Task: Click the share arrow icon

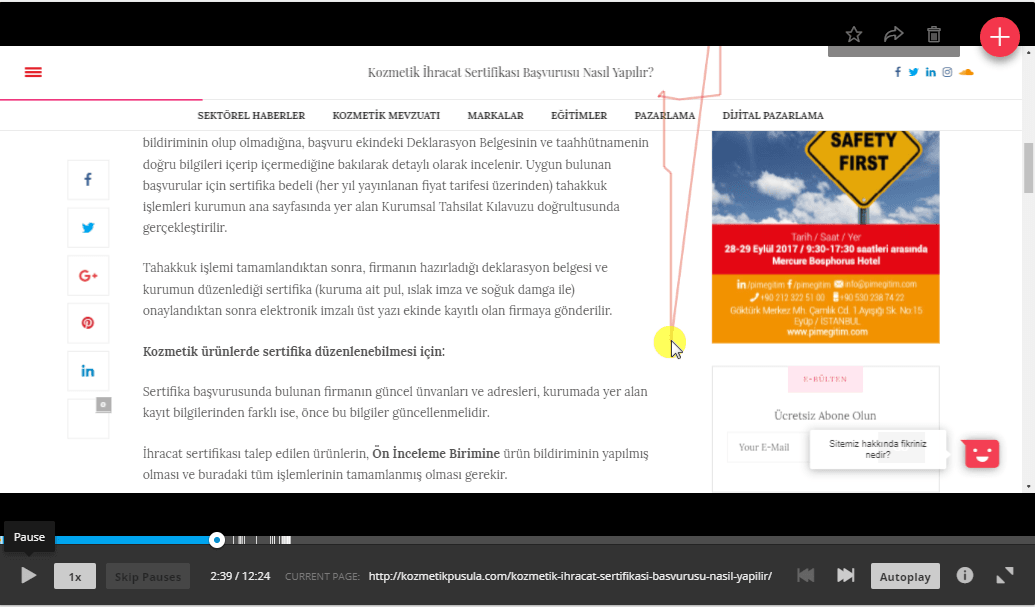Action: pyautogui.click(x=894, y=35)
